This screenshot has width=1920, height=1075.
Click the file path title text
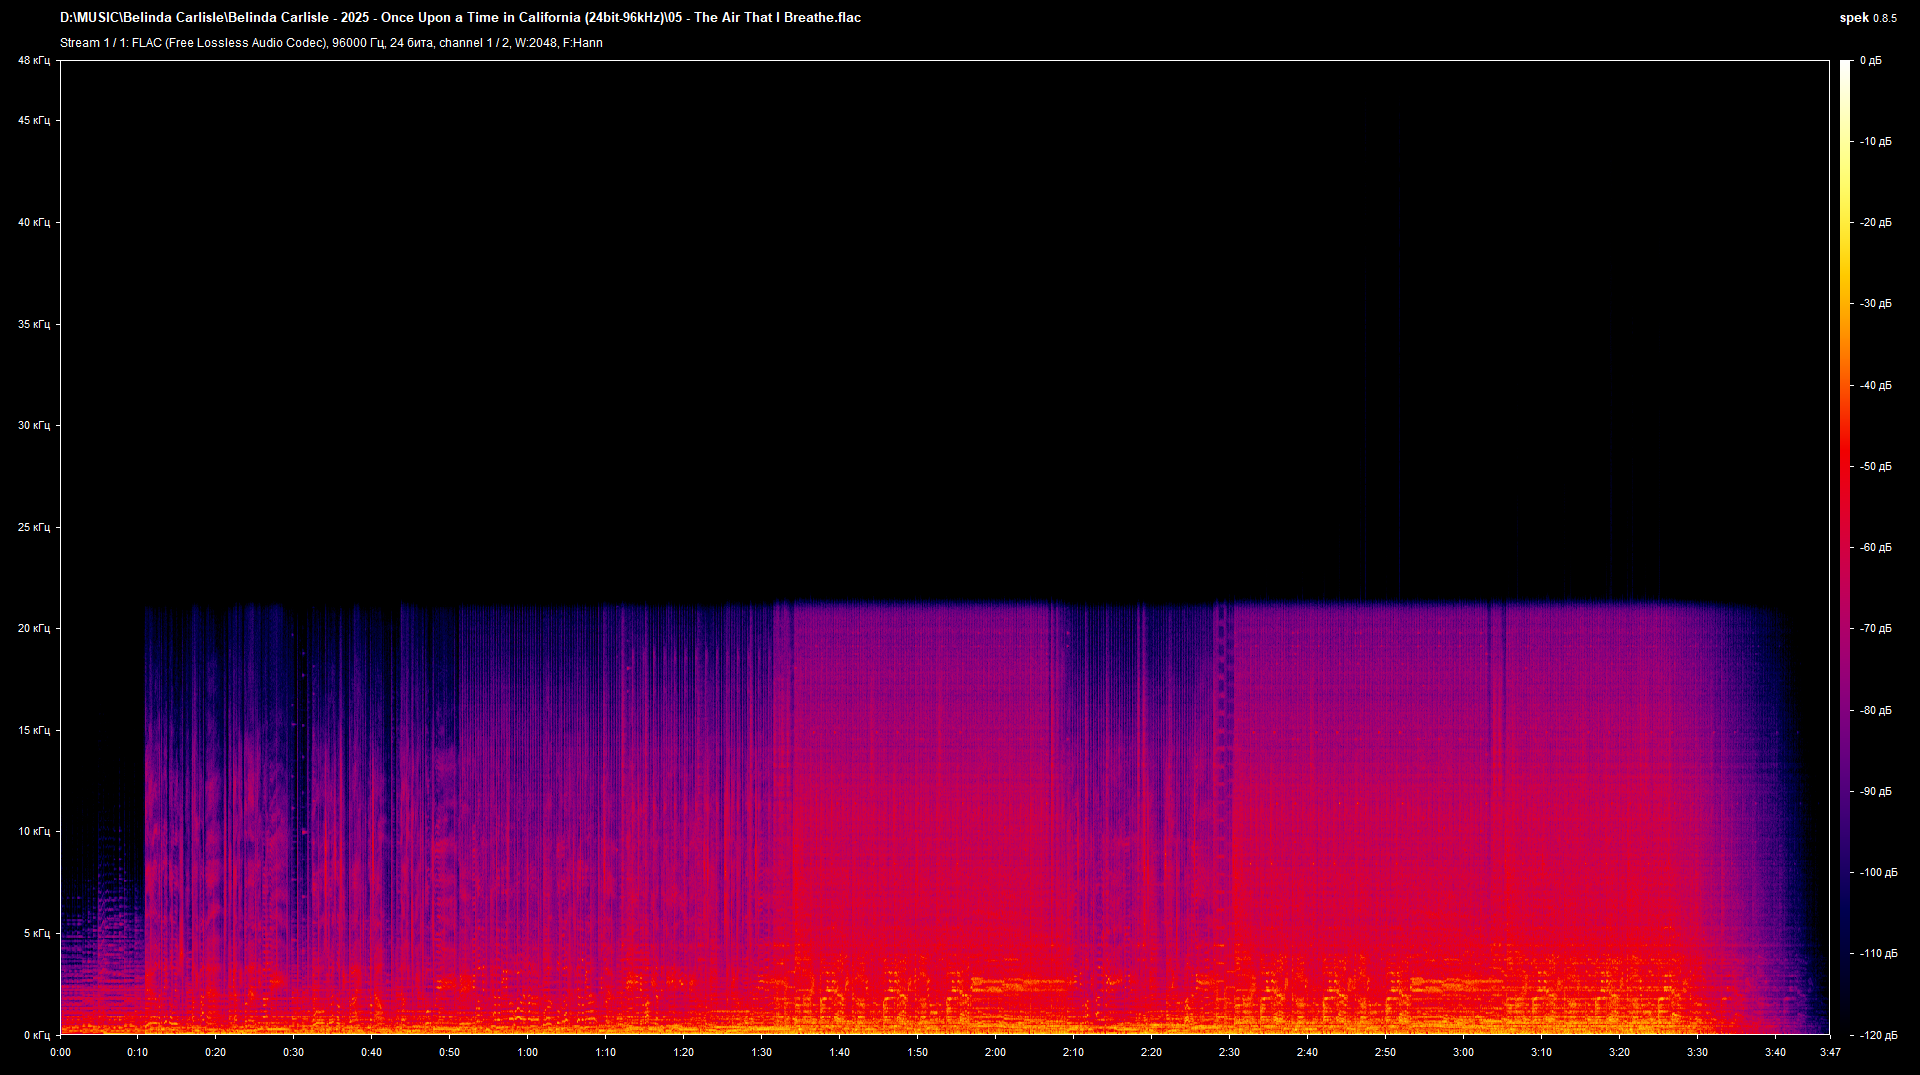tap(460, 18)
